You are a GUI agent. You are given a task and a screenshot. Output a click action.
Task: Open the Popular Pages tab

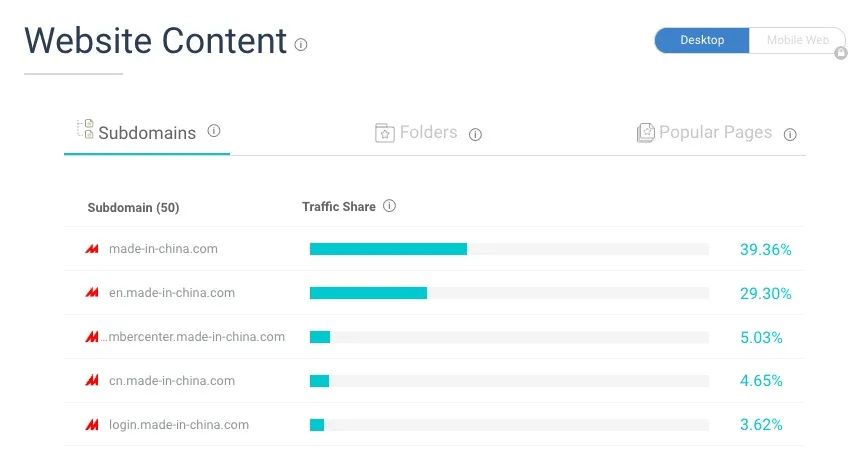[x=715, y=132]
